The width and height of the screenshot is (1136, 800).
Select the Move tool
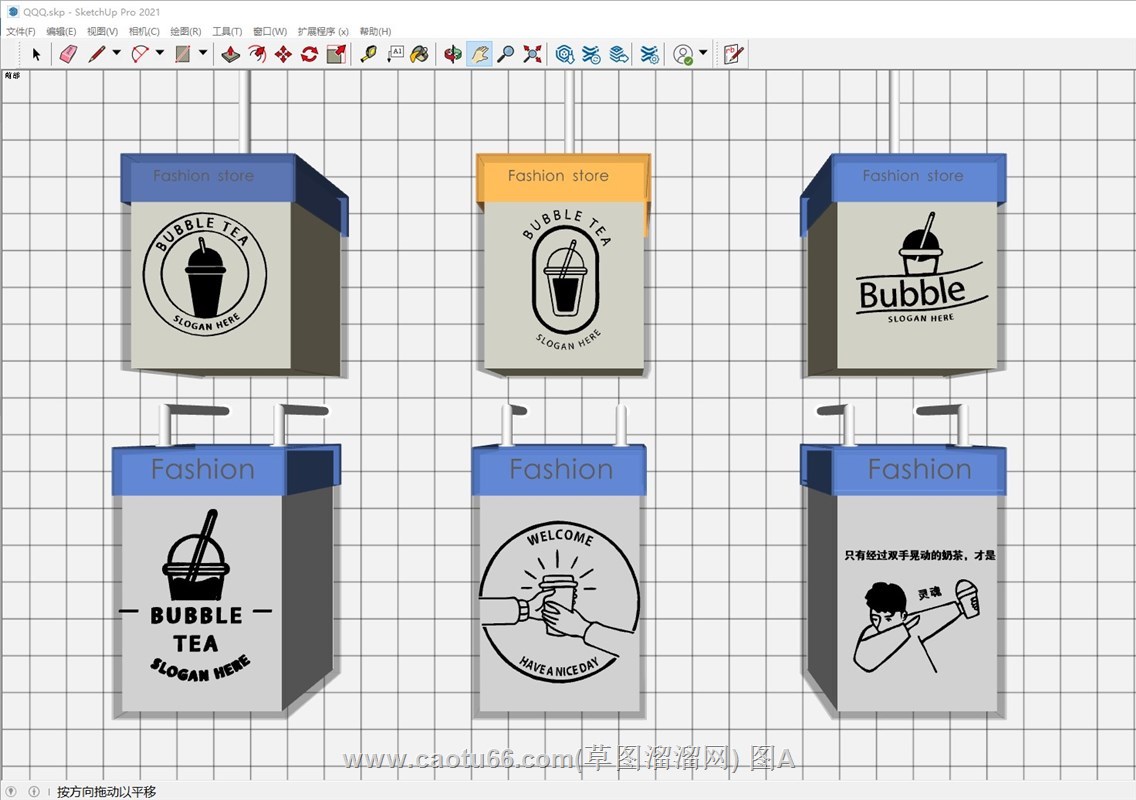pyautogui.click(x=283, y=54)
